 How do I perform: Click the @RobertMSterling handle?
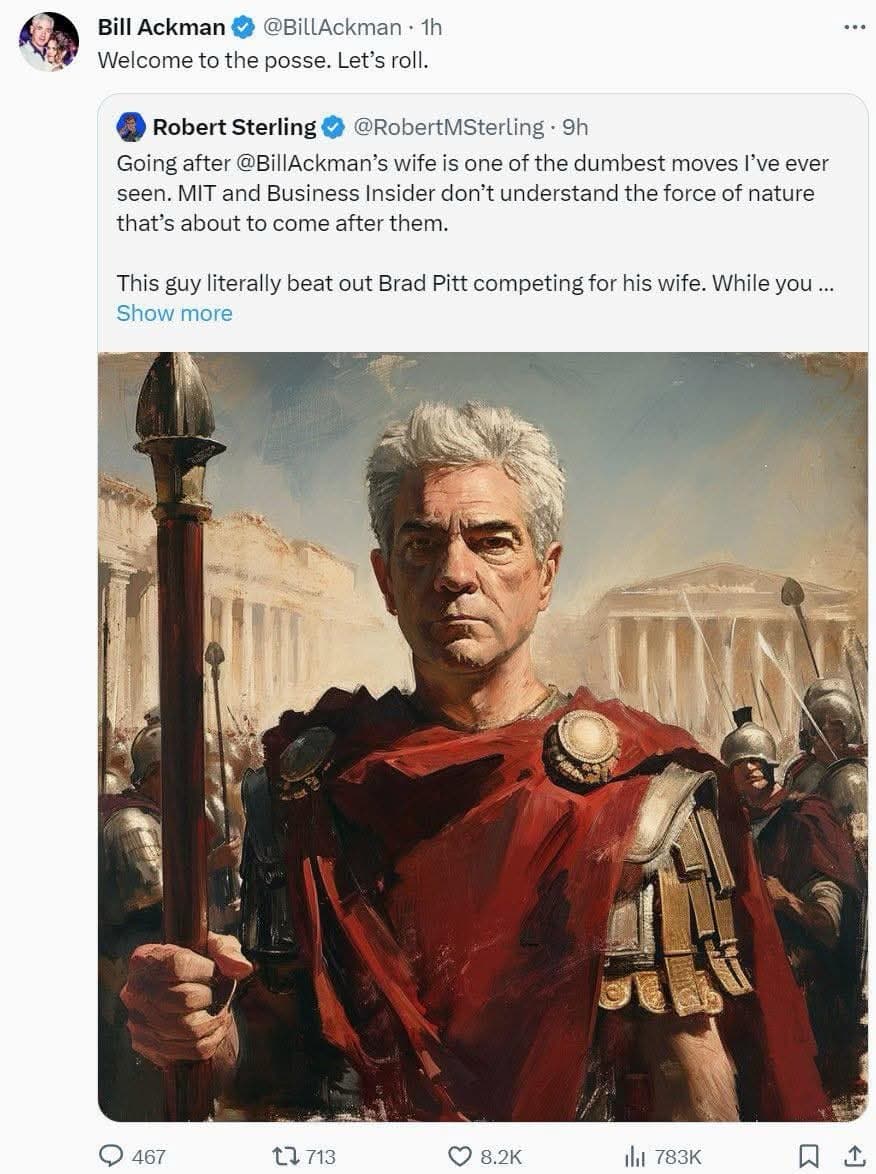click(448, 127)
